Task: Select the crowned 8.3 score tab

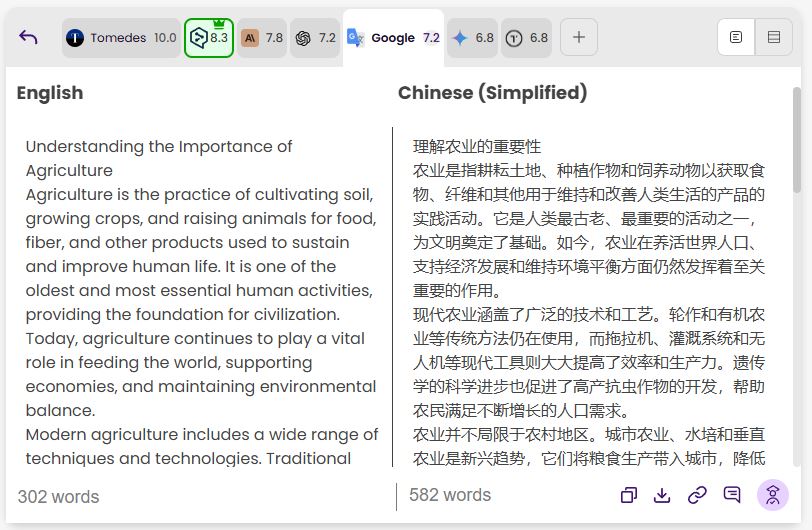Action: point(209,38)
